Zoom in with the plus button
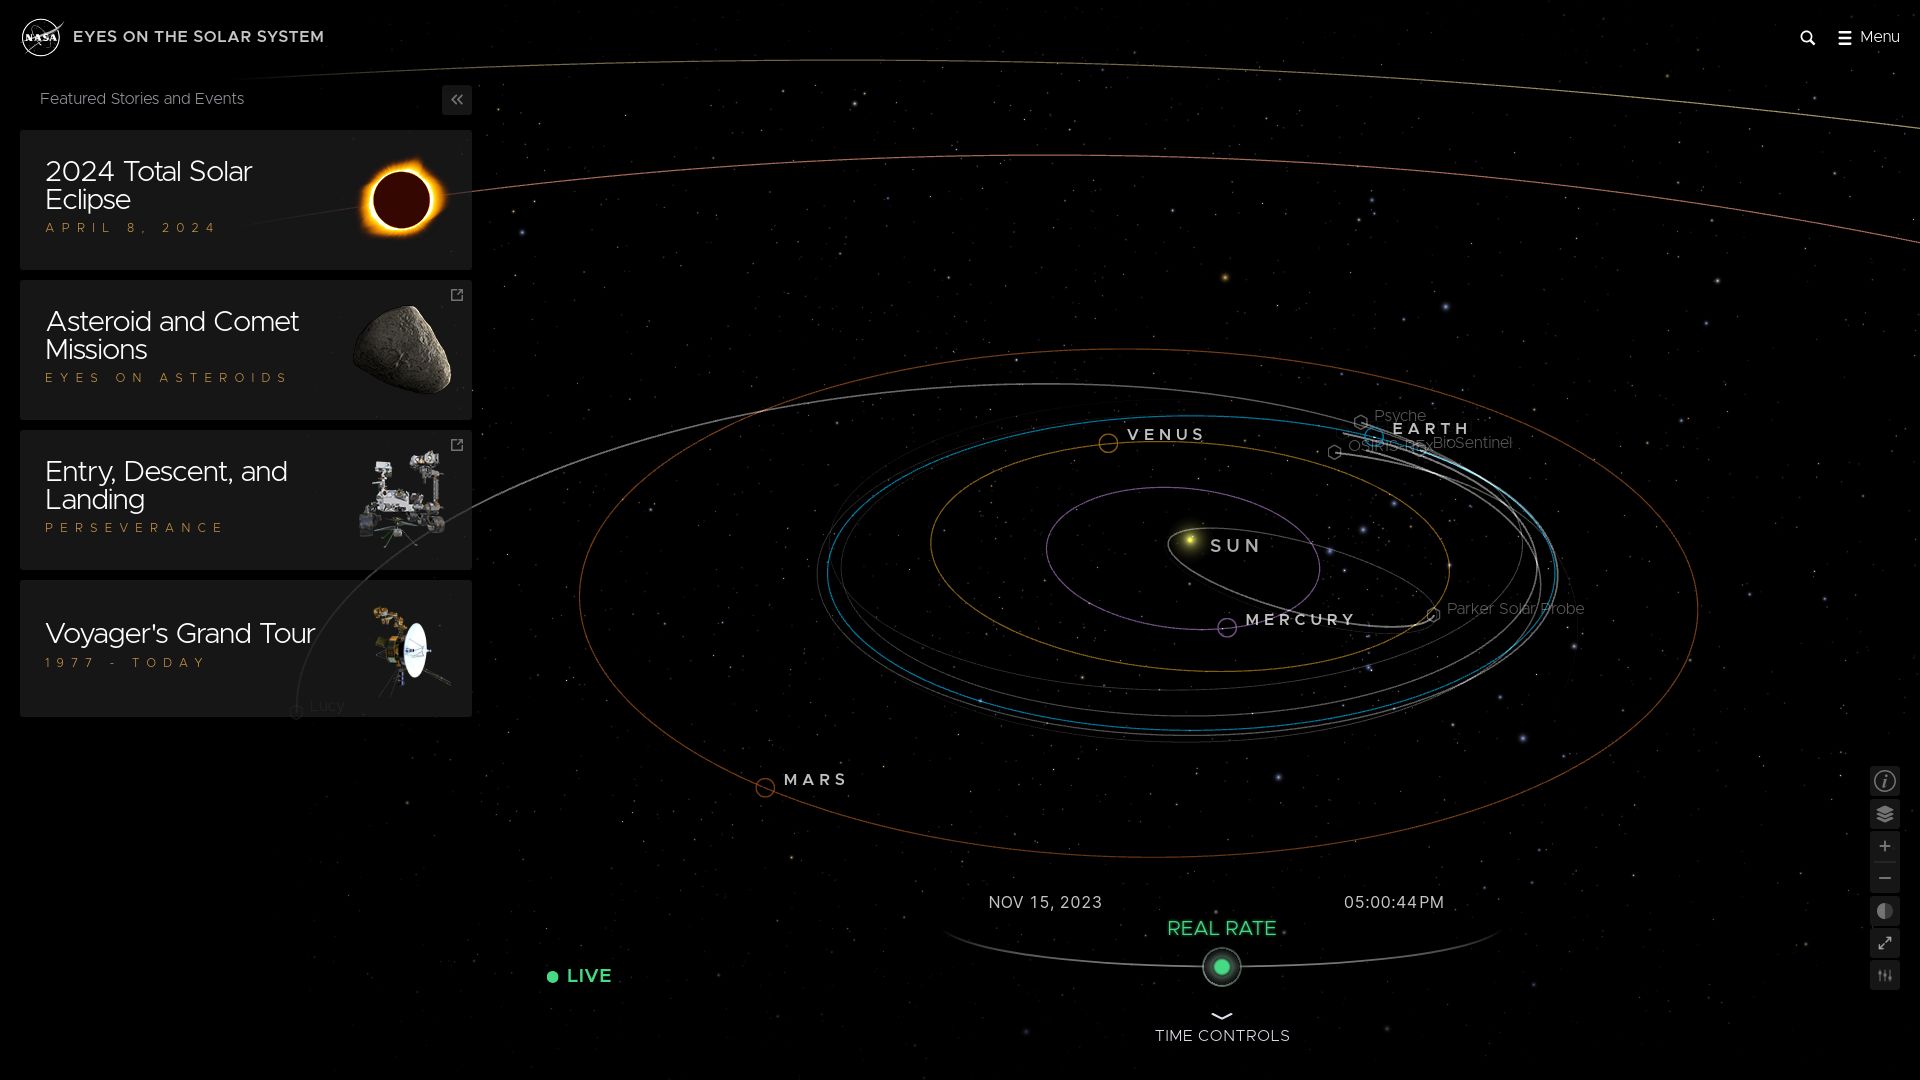 click(x=1885, y=846)
